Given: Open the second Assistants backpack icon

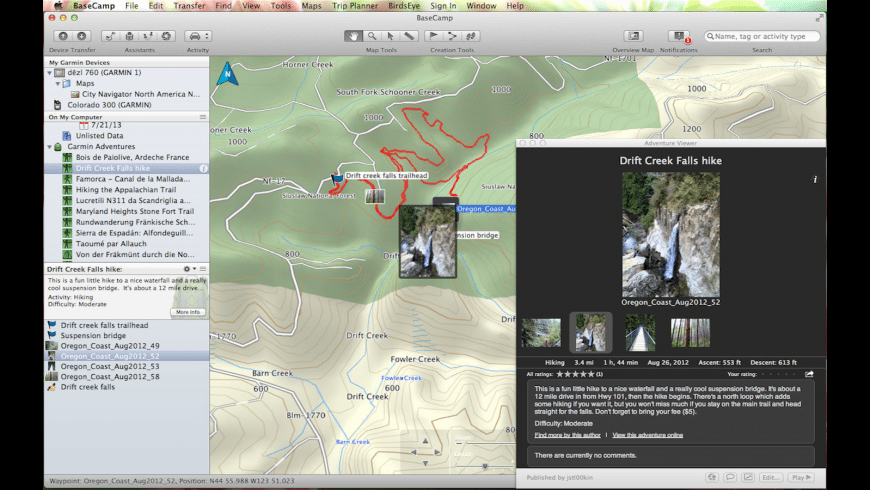Looking at the screenshot, I should click(129, 36).
